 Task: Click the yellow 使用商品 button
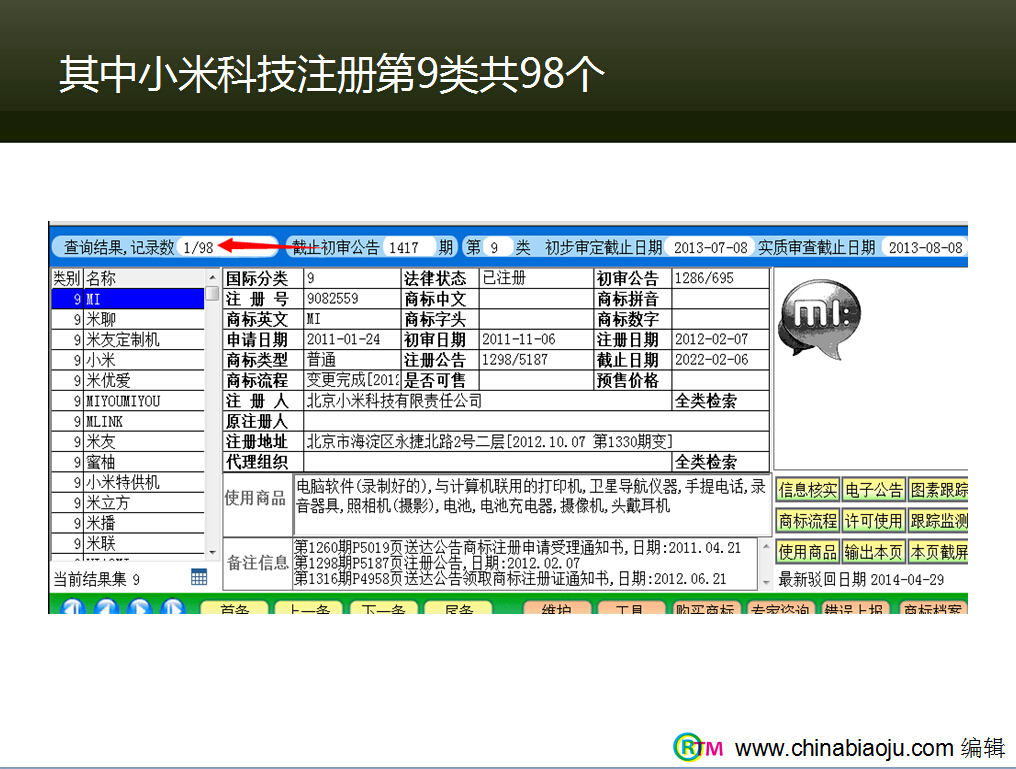(807, 552)
